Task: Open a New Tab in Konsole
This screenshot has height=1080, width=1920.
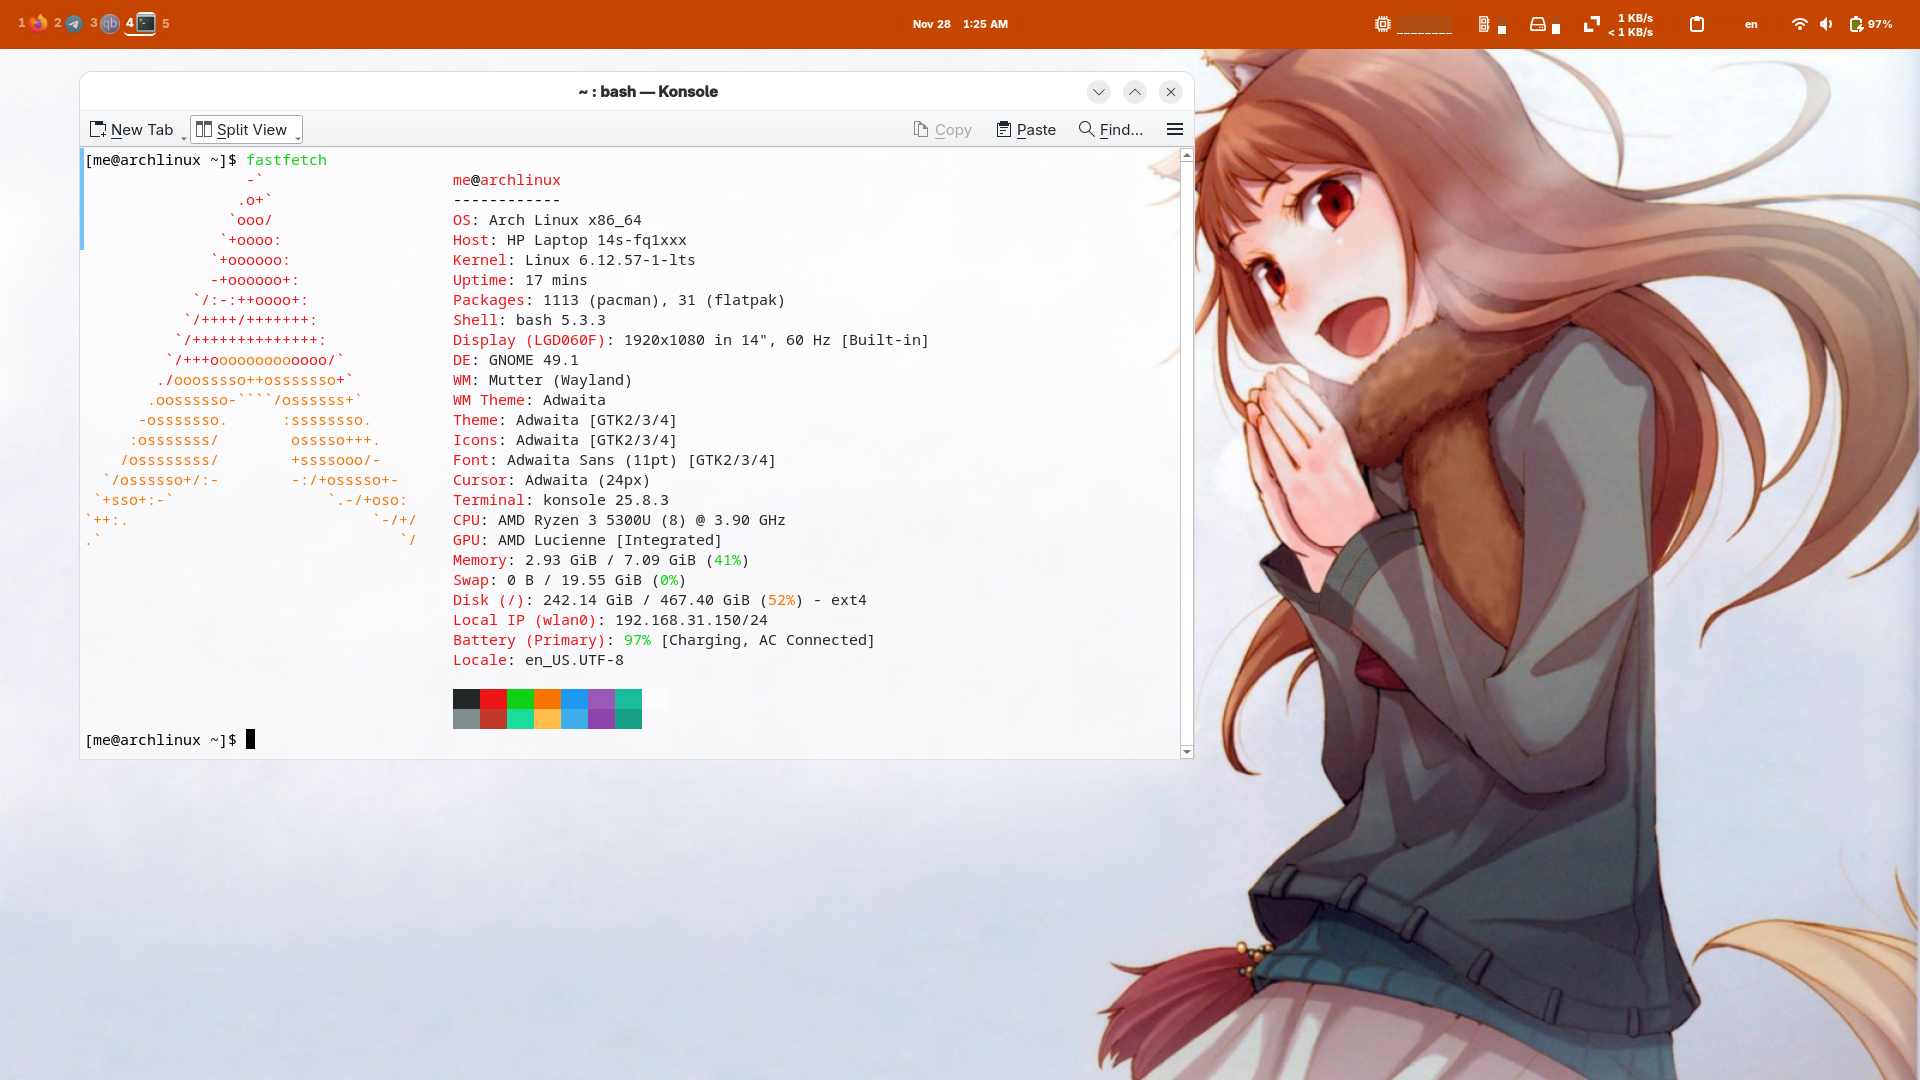Action: 131,129
